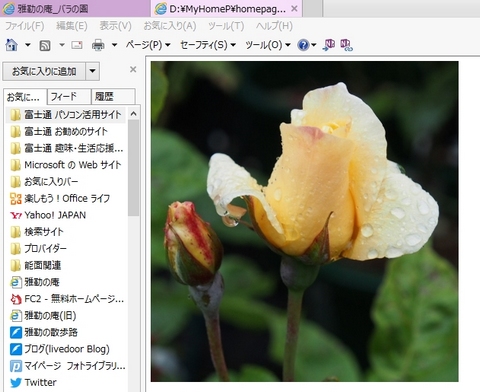
Task: Switch to the 履歴 history tab
Action: tap(113, 97)
